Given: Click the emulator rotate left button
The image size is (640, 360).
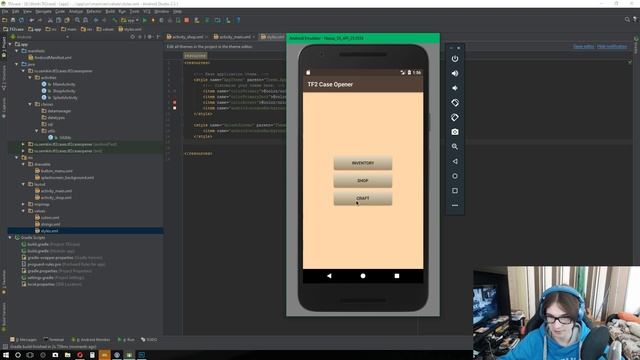Looking at the screenshot, I should click(x=455, y=103).
